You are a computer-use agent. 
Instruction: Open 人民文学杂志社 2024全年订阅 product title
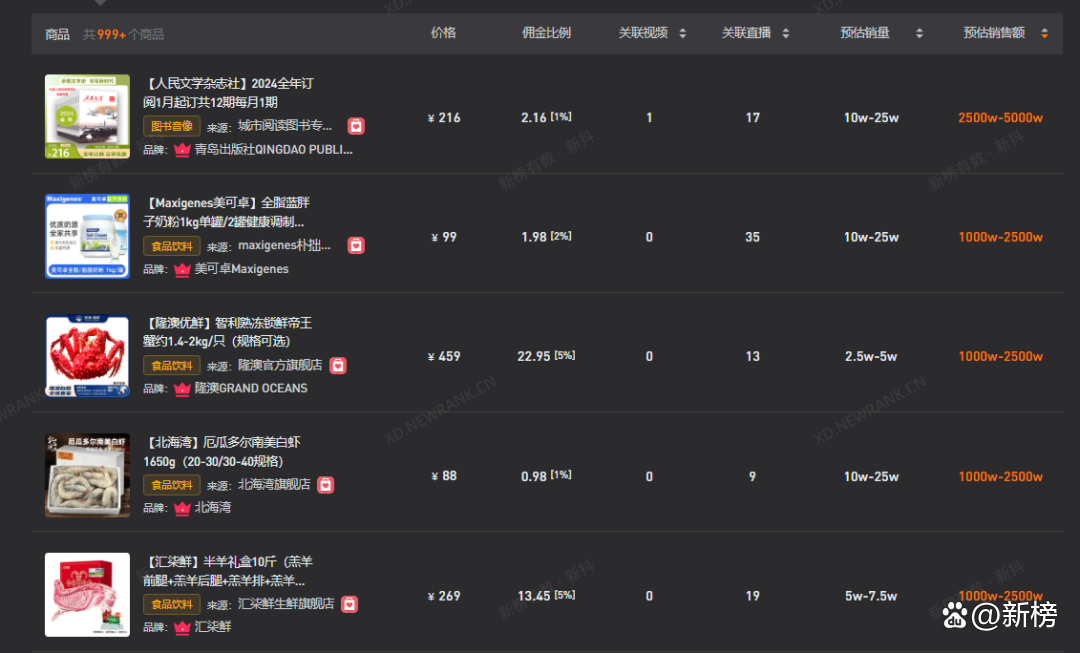pos(229,93)
